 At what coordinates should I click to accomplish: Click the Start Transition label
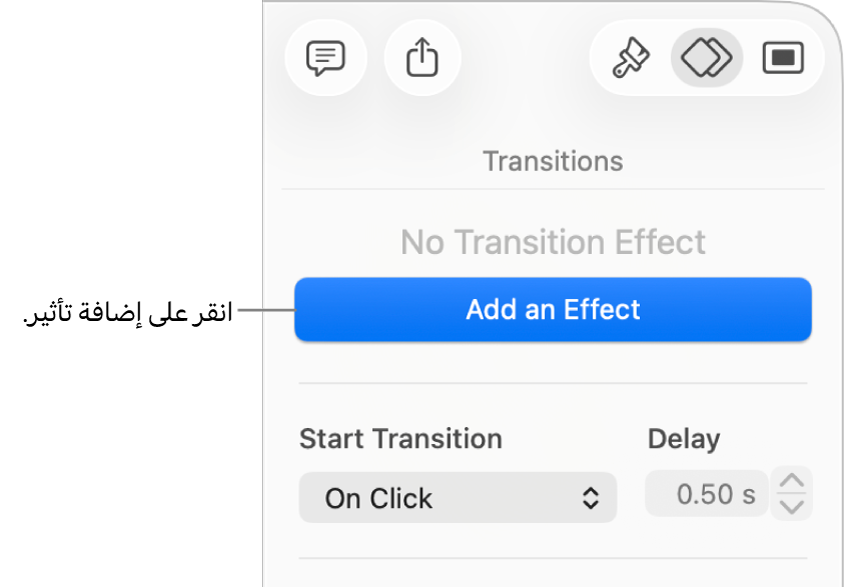coord(400,439)
